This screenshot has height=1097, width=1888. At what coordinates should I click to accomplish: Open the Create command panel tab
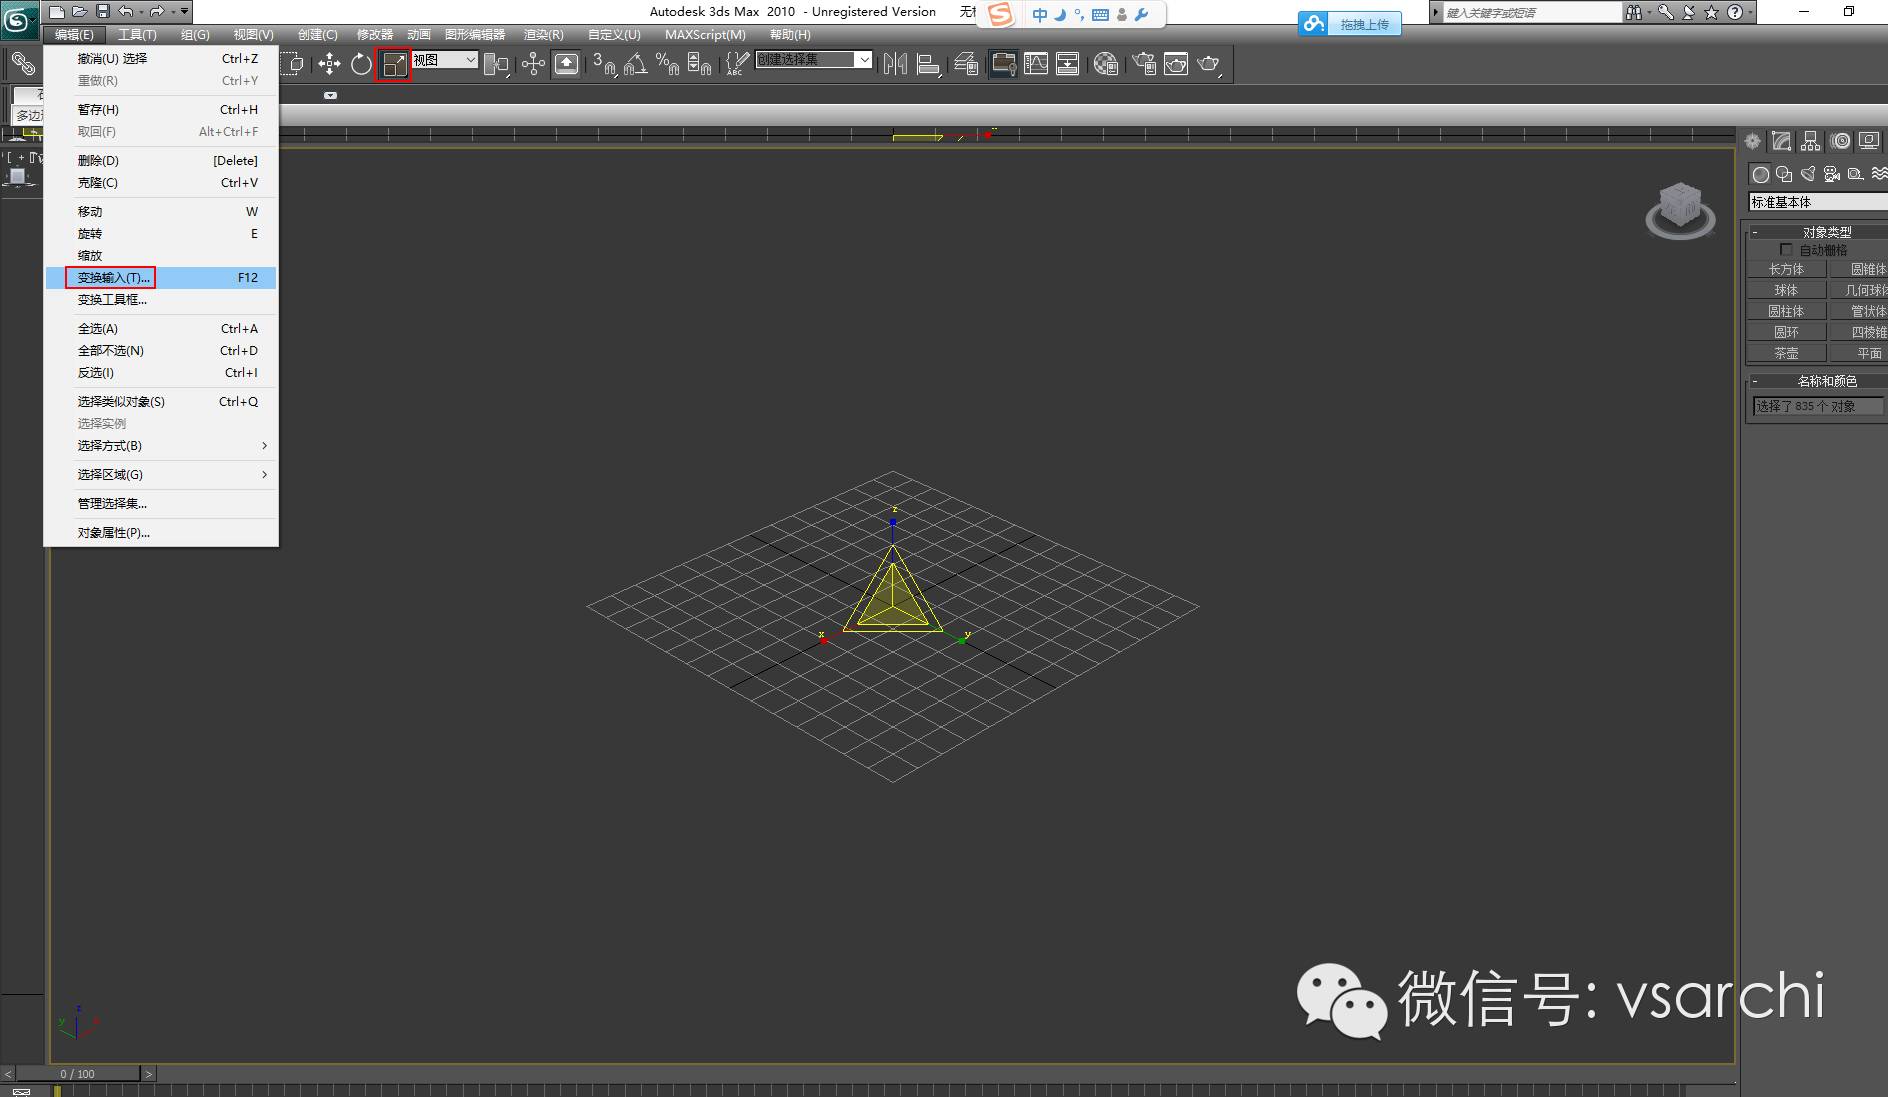pos(1752,141)
